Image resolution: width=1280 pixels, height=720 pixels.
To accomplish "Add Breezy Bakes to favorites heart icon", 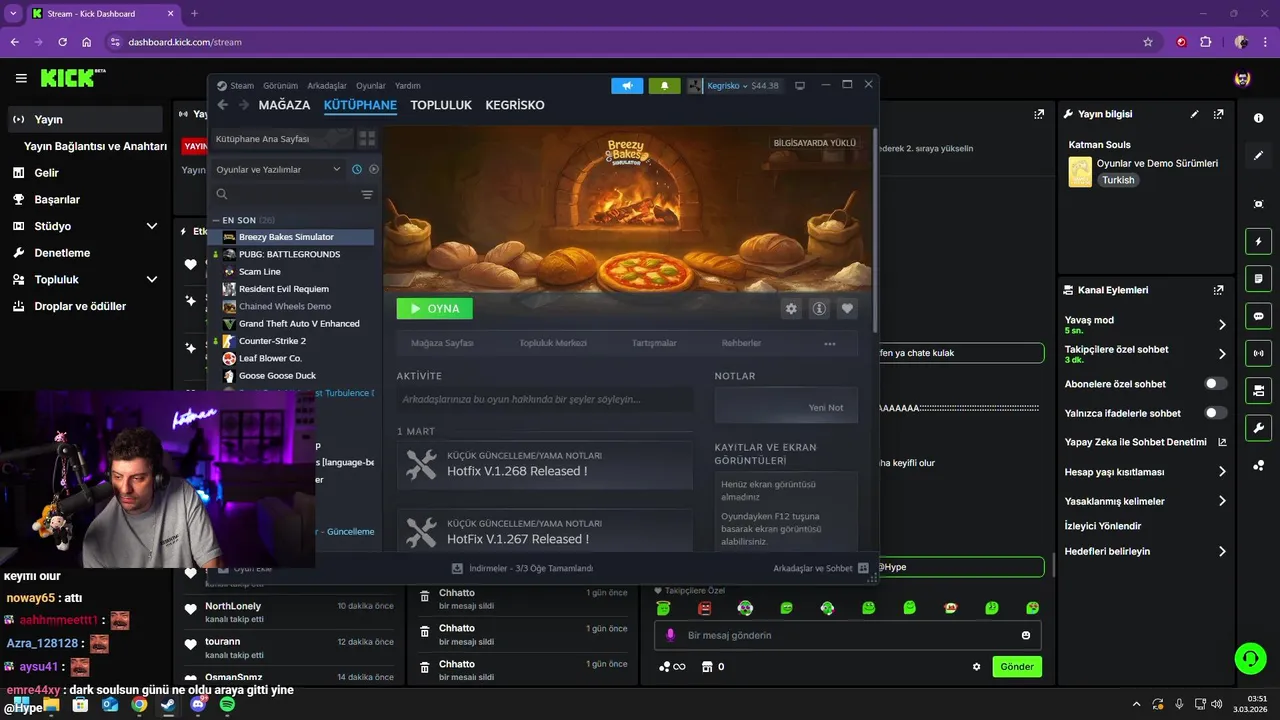I will (847, 309).
